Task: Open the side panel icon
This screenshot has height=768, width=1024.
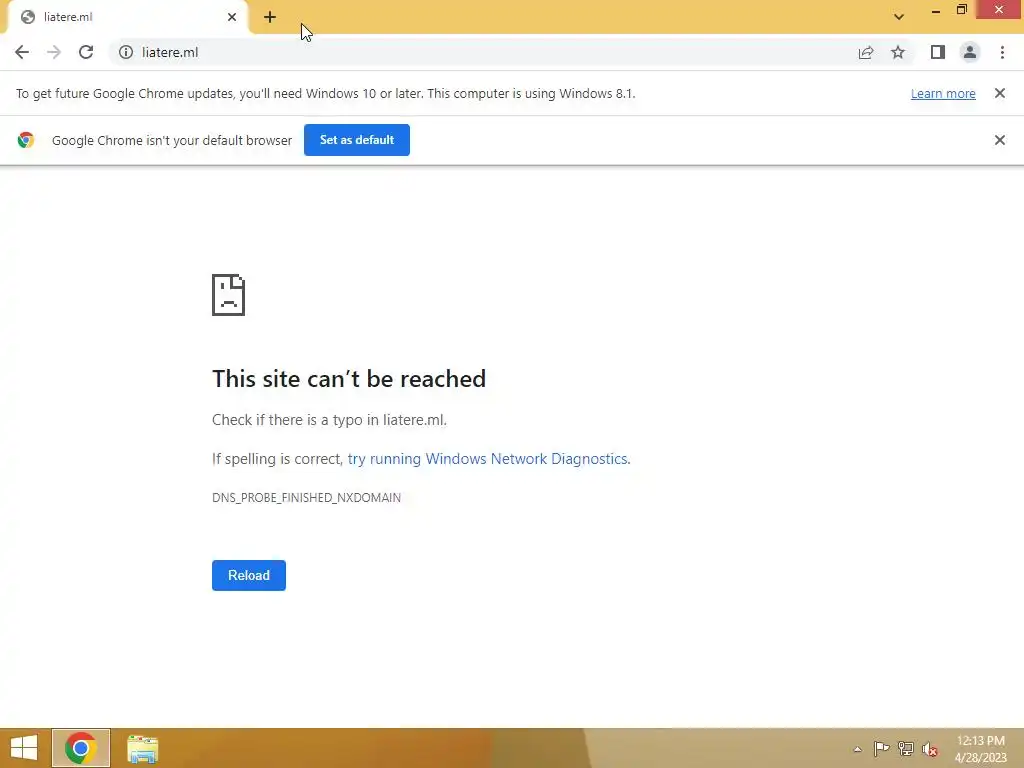Action: pyautogui.click(x=938, y=52)
